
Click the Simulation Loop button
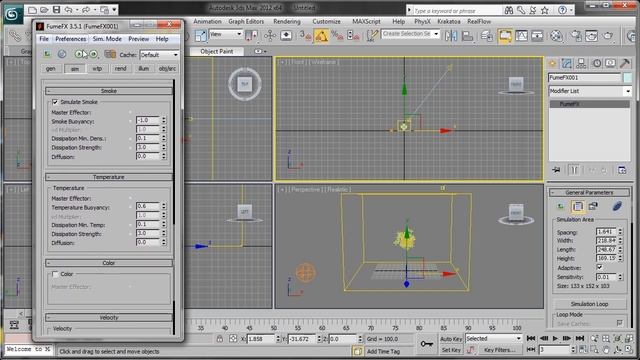coord(589,304)
